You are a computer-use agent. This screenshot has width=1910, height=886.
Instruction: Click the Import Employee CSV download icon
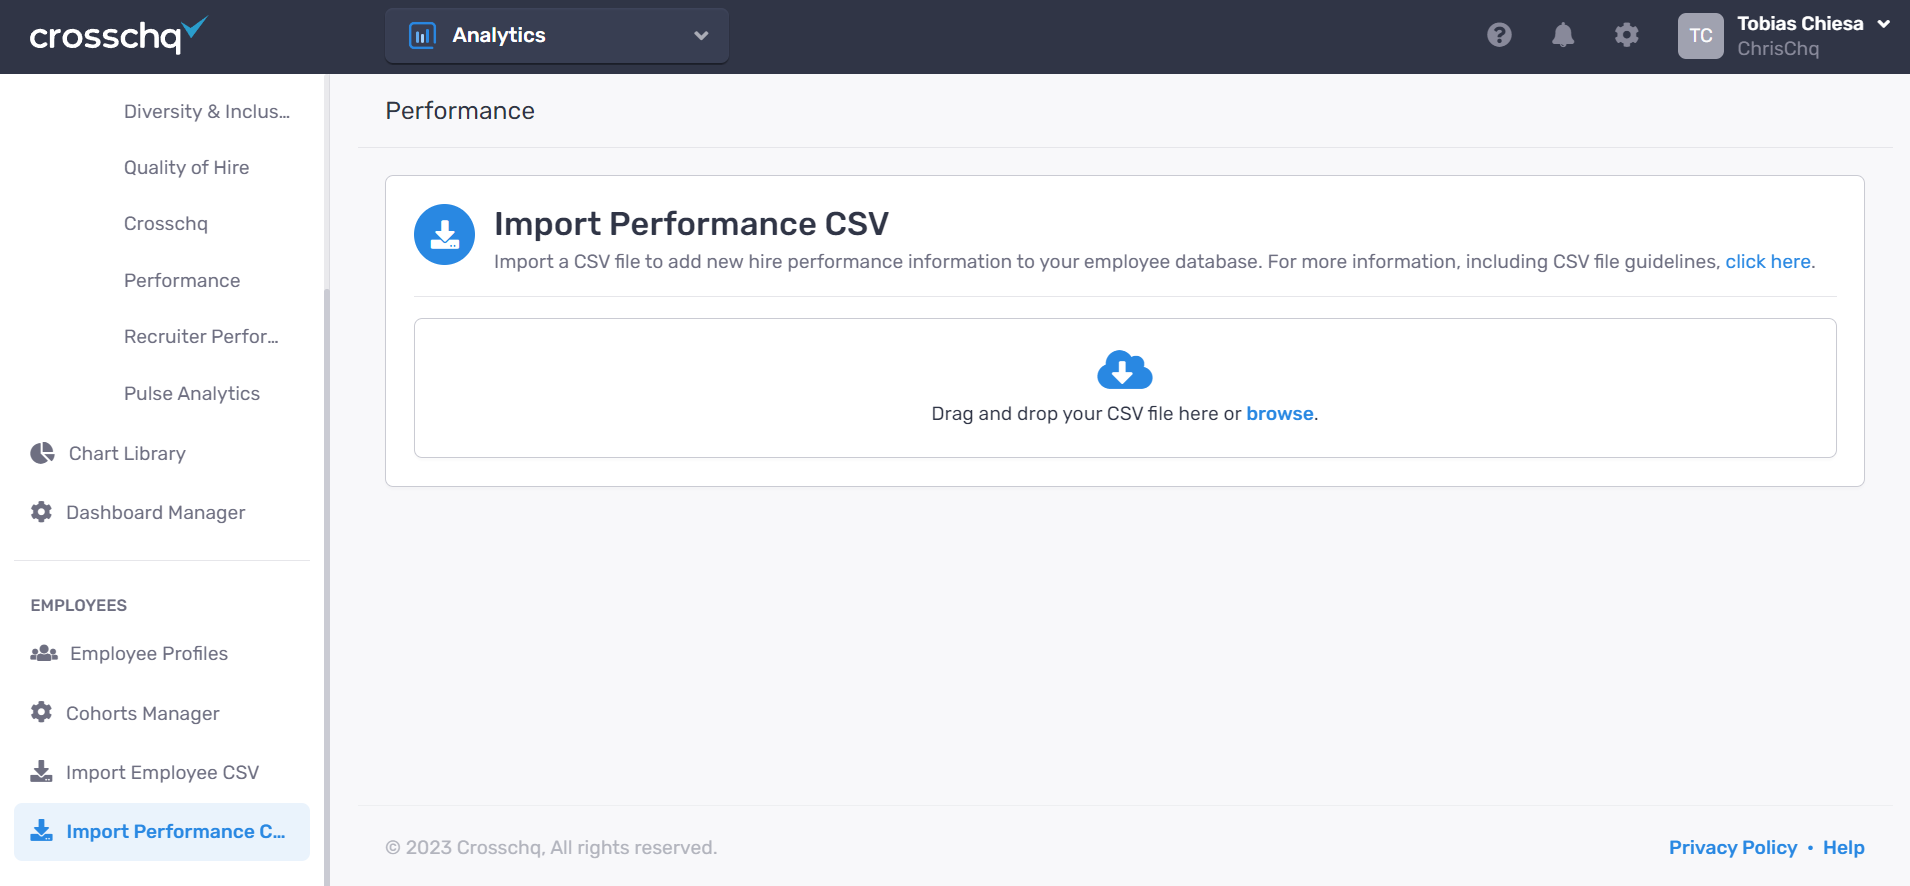click(41, 771)
